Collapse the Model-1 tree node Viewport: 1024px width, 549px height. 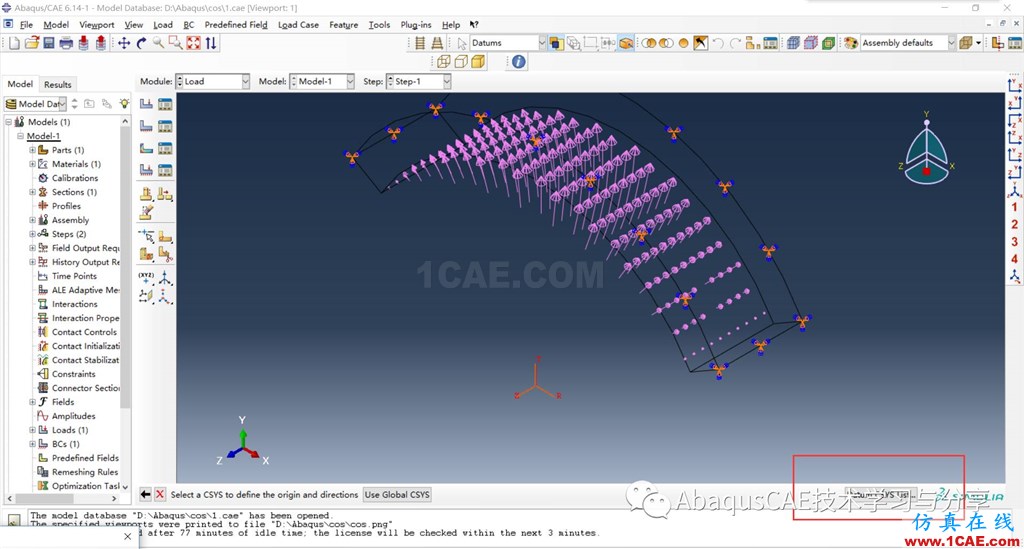(x=20, y=136)
